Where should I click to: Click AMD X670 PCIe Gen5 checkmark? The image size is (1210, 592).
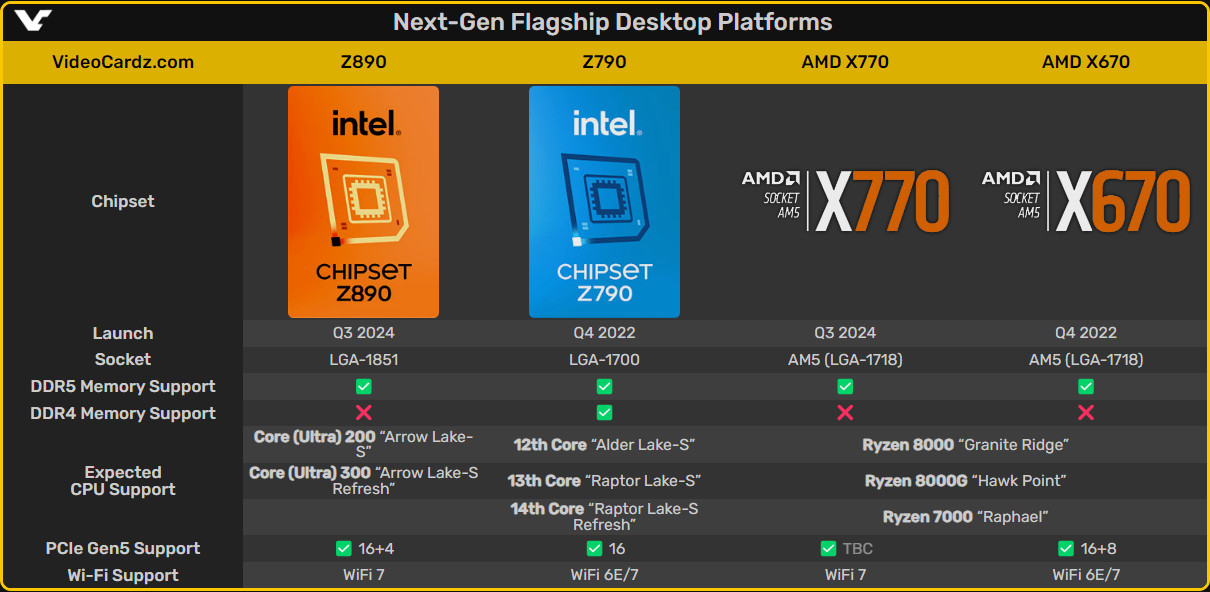click(1066, 548)
